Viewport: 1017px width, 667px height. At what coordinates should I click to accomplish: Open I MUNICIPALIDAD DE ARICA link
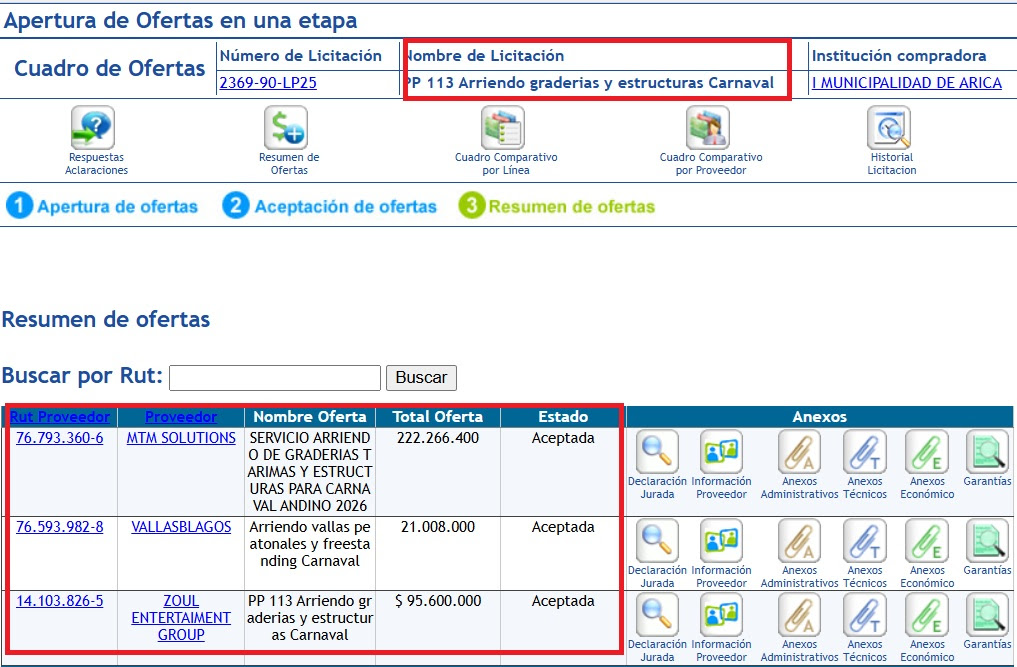pos(906,83)
